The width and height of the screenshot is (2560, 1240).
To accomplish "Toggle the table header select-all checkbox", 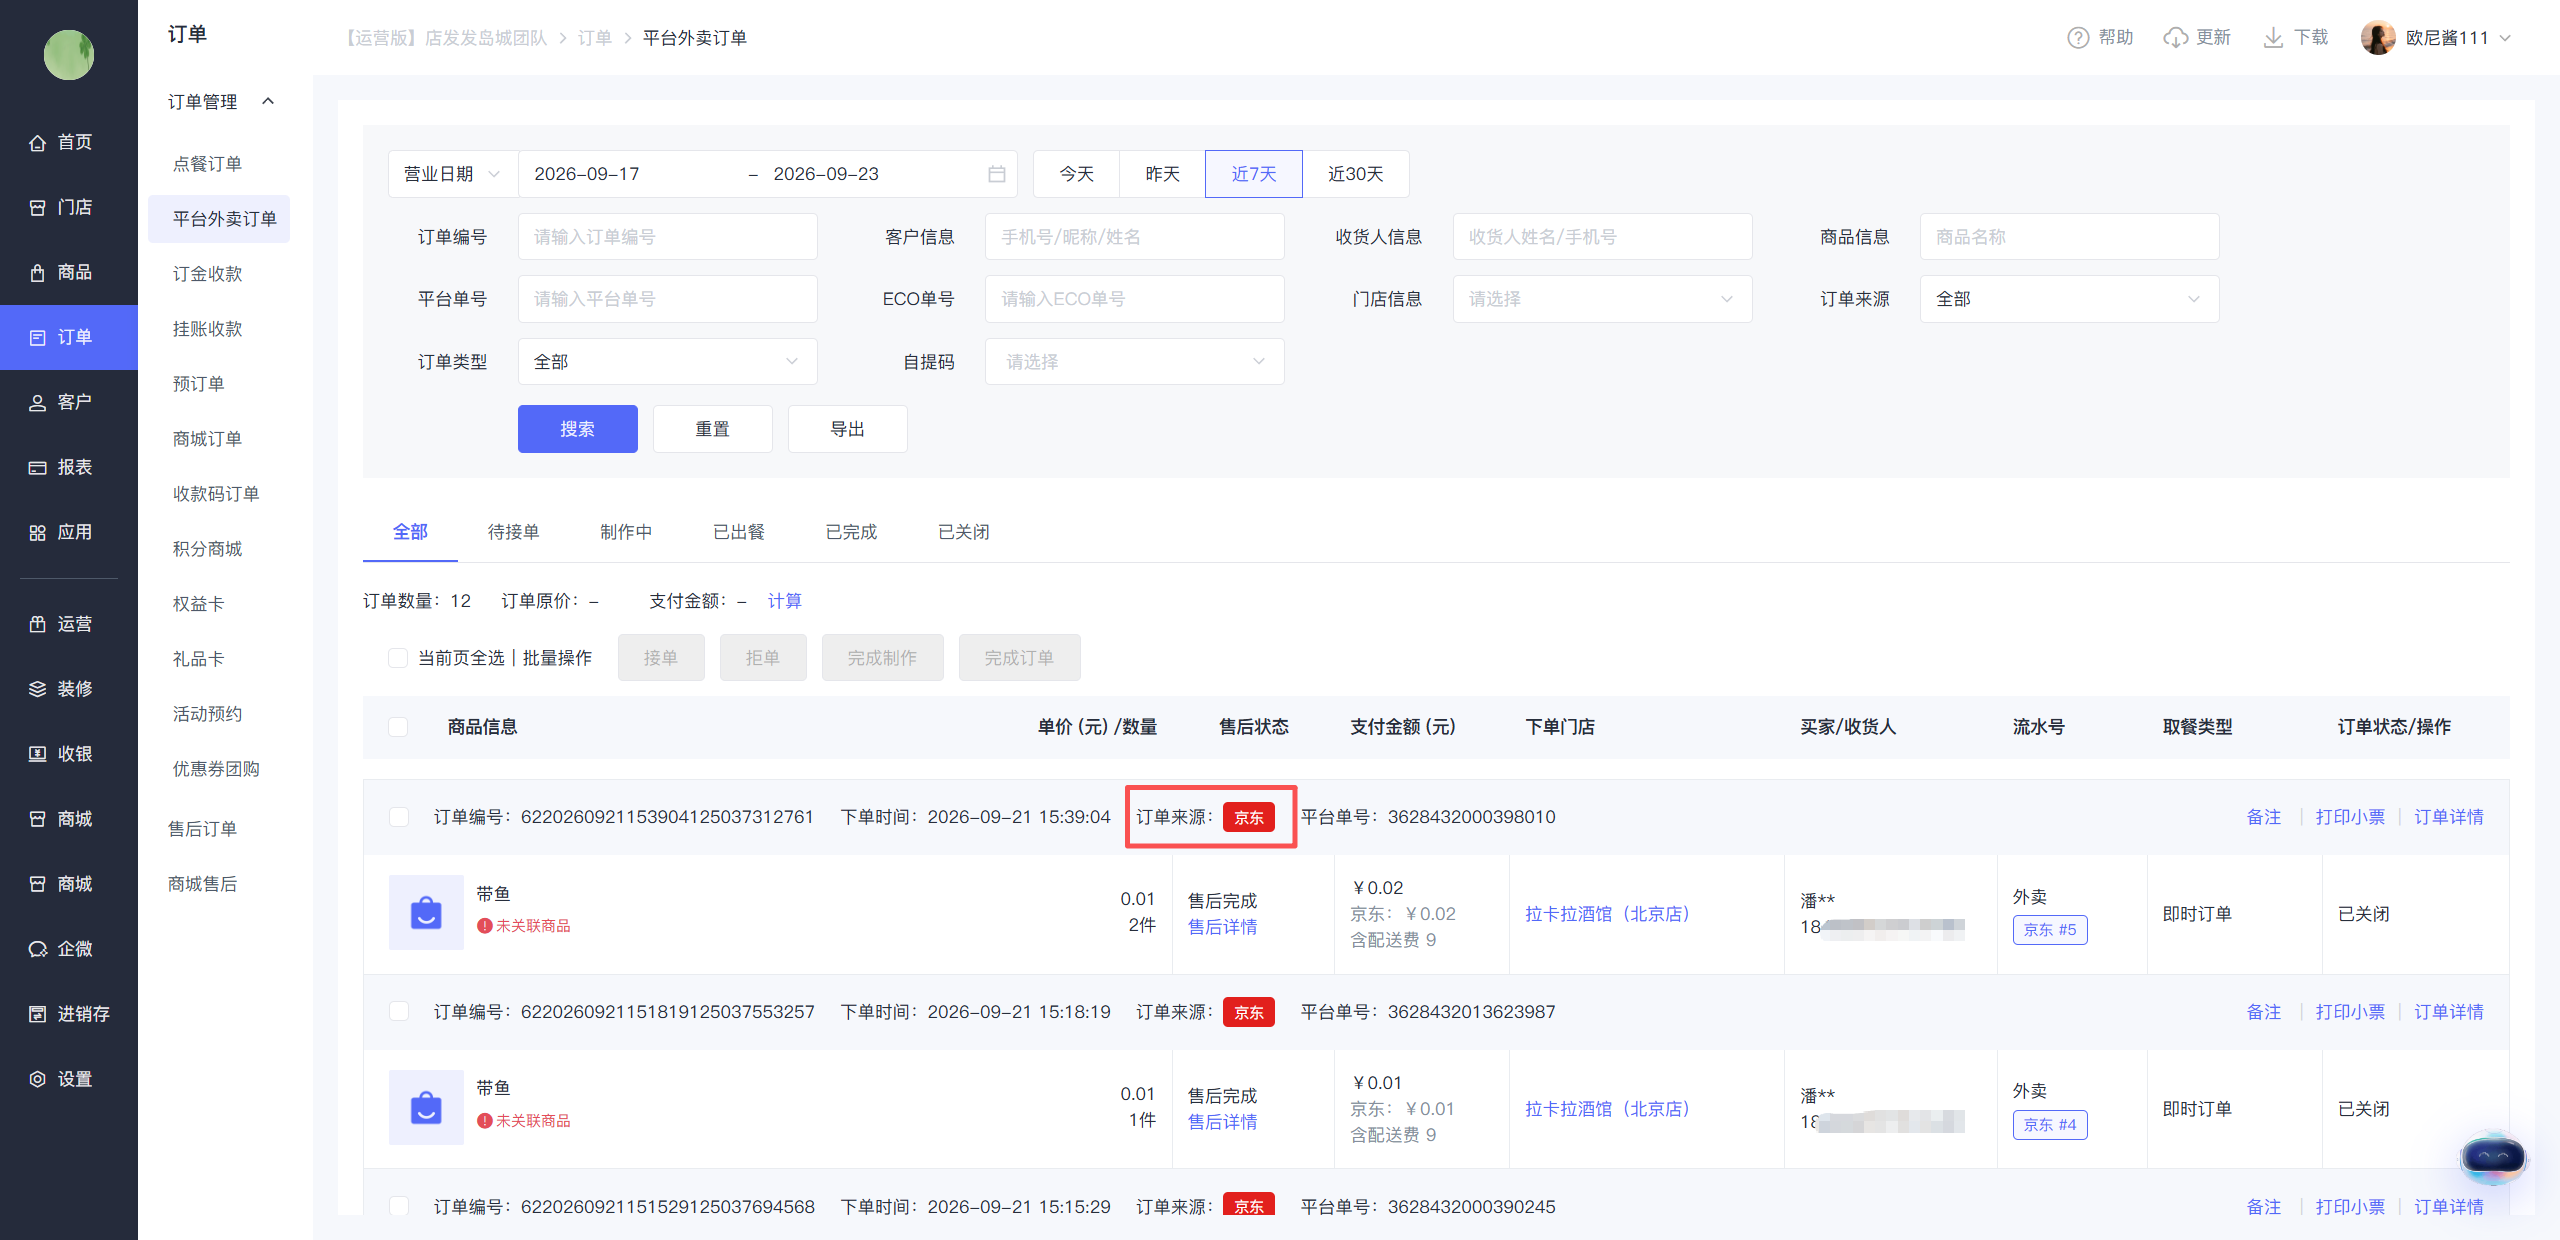I will [398, 727].
